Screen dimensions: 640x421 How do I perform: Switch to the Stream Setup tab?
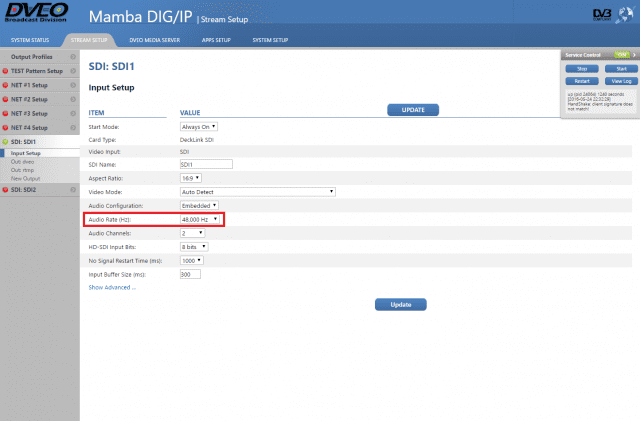[x=89, y=40]
